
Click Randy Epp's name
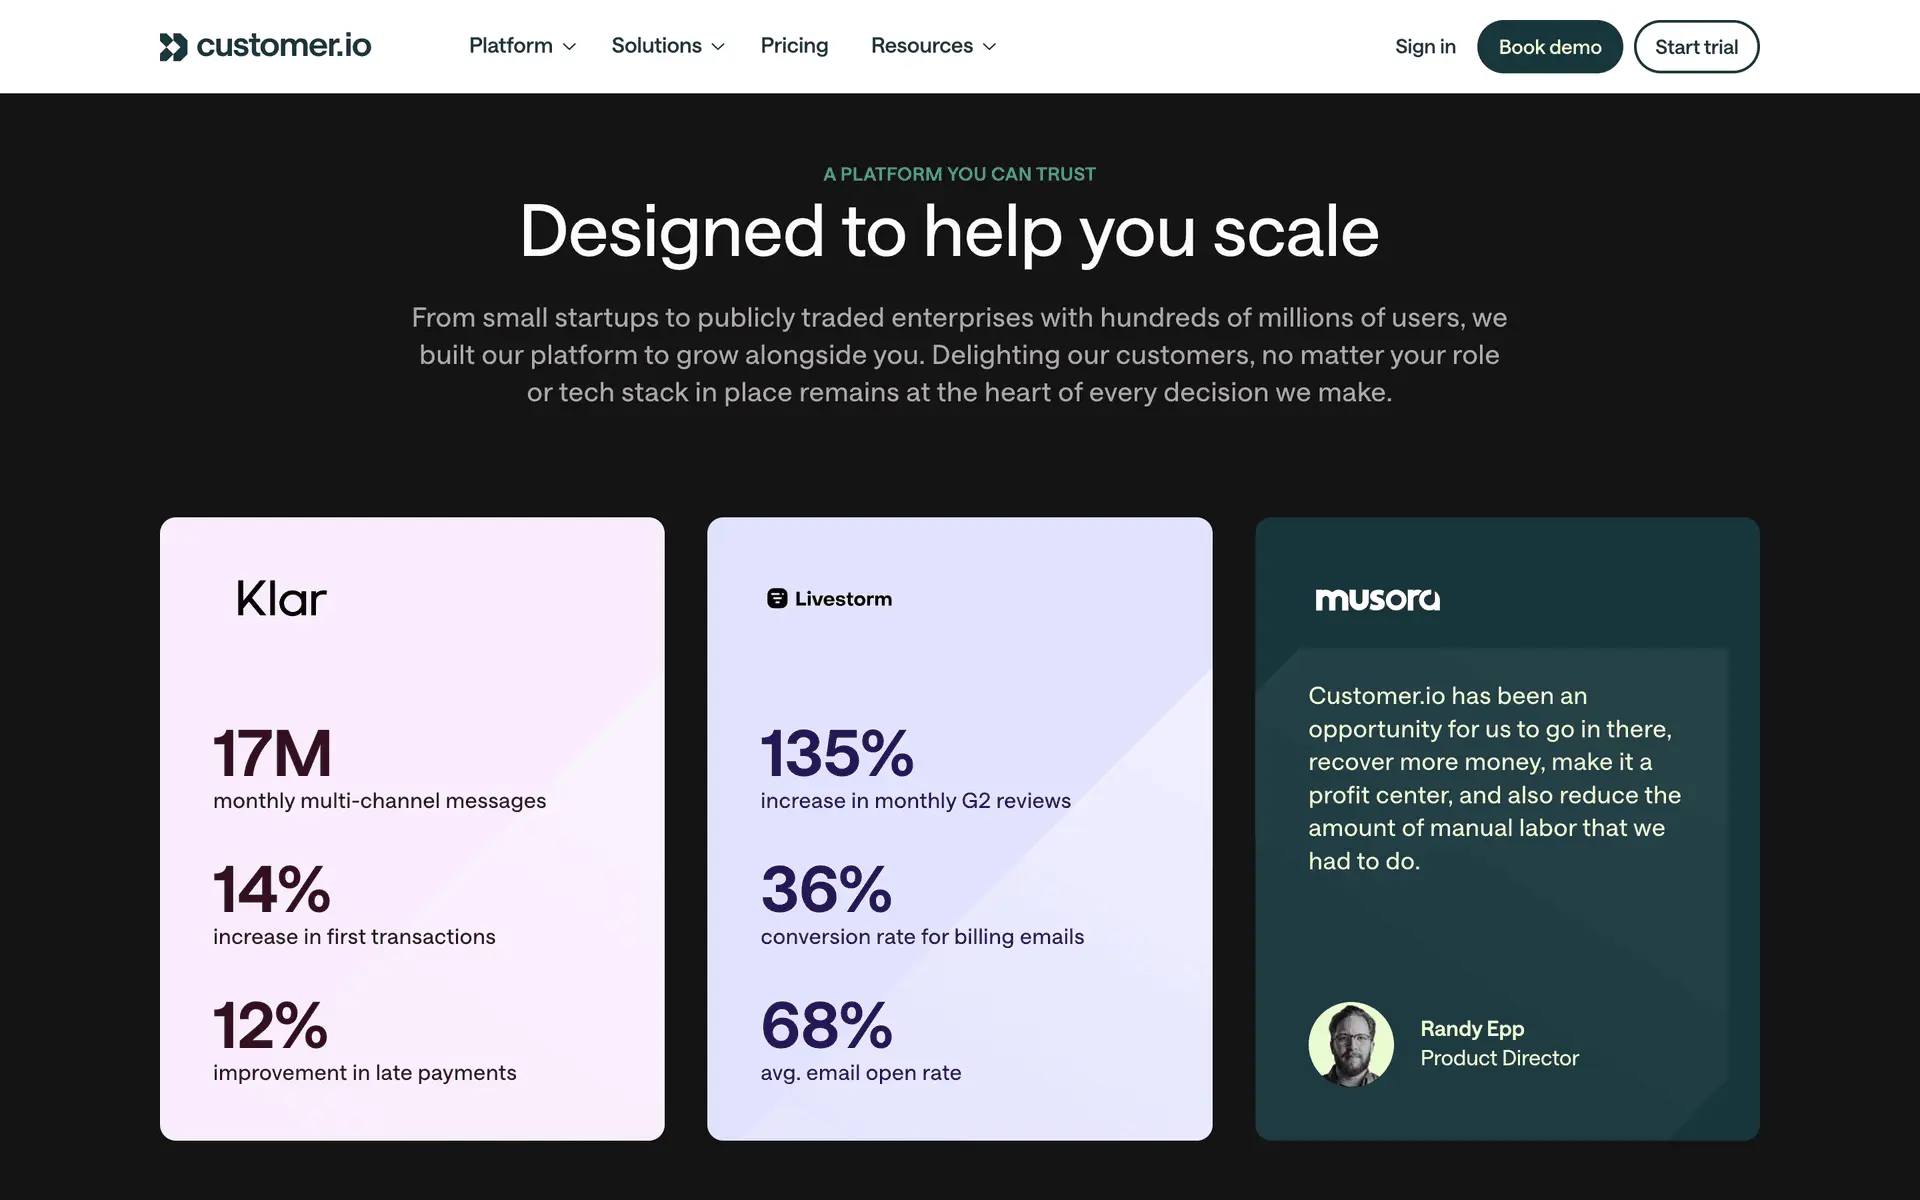tap(1472, 1028)
